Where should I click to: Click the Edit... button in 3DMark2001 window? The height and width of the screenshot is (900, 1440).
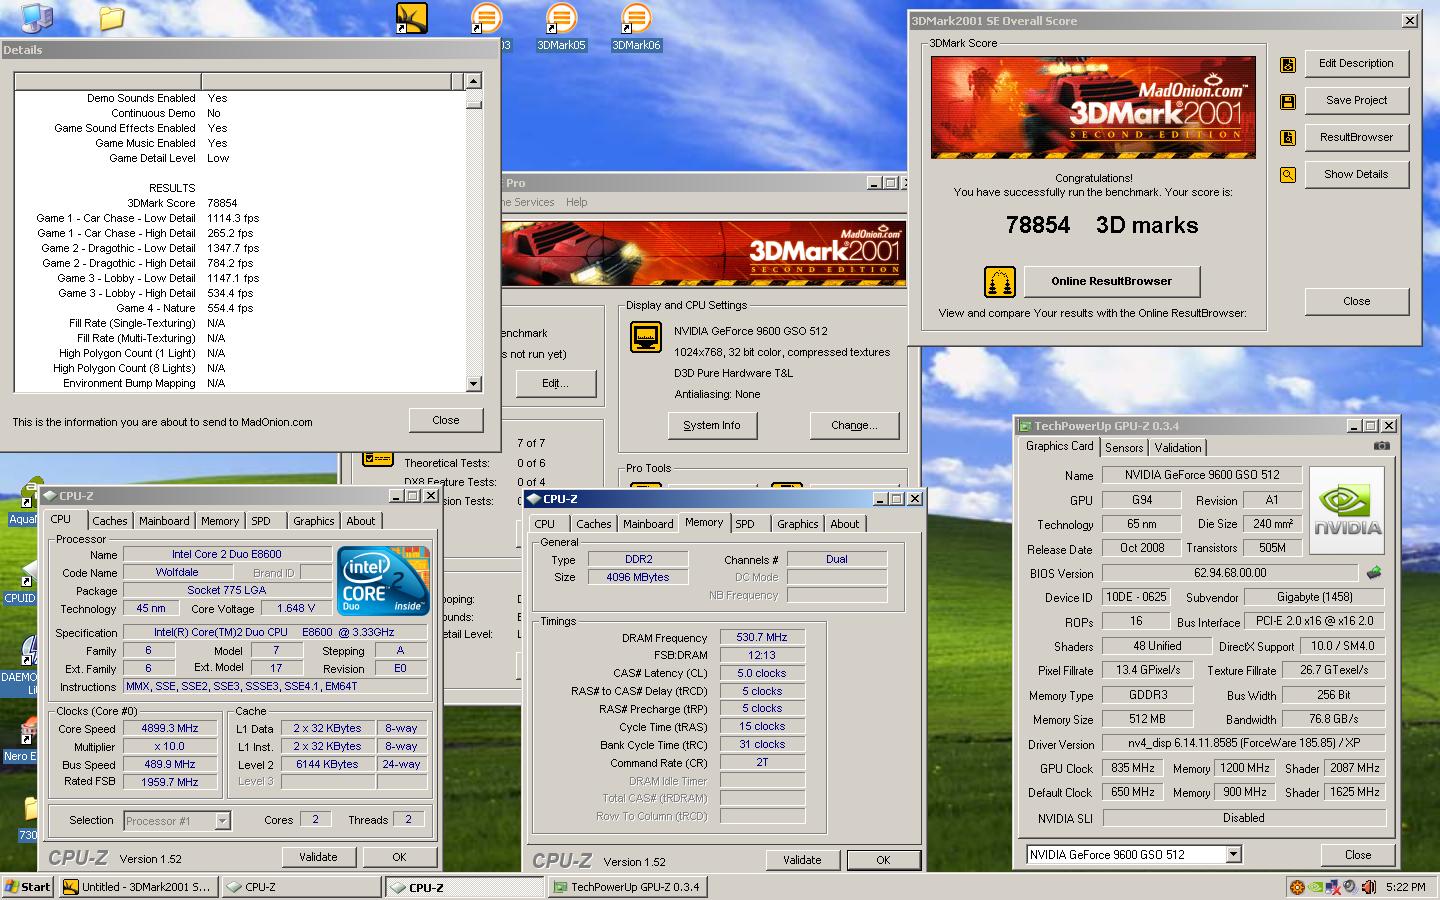coord(555,384)
